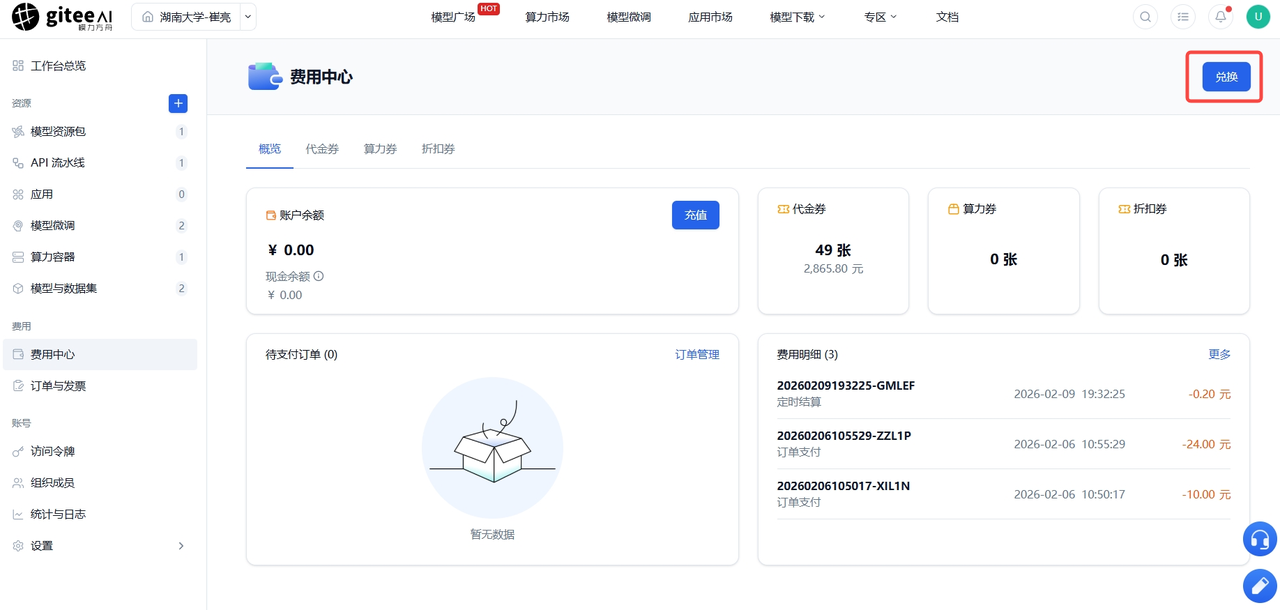This screenshot has width=1280, height=610.
Task: Open the user avatar U menu
Action: pos(1257,17)
